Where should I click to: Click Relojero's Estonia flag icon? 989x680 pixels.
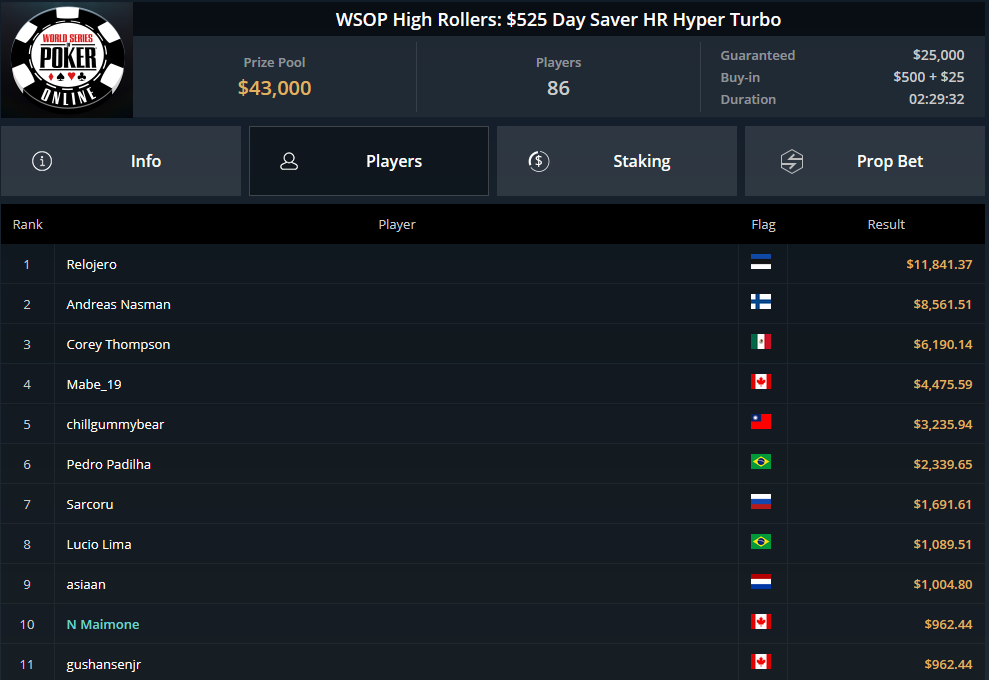tap(761, 262)
